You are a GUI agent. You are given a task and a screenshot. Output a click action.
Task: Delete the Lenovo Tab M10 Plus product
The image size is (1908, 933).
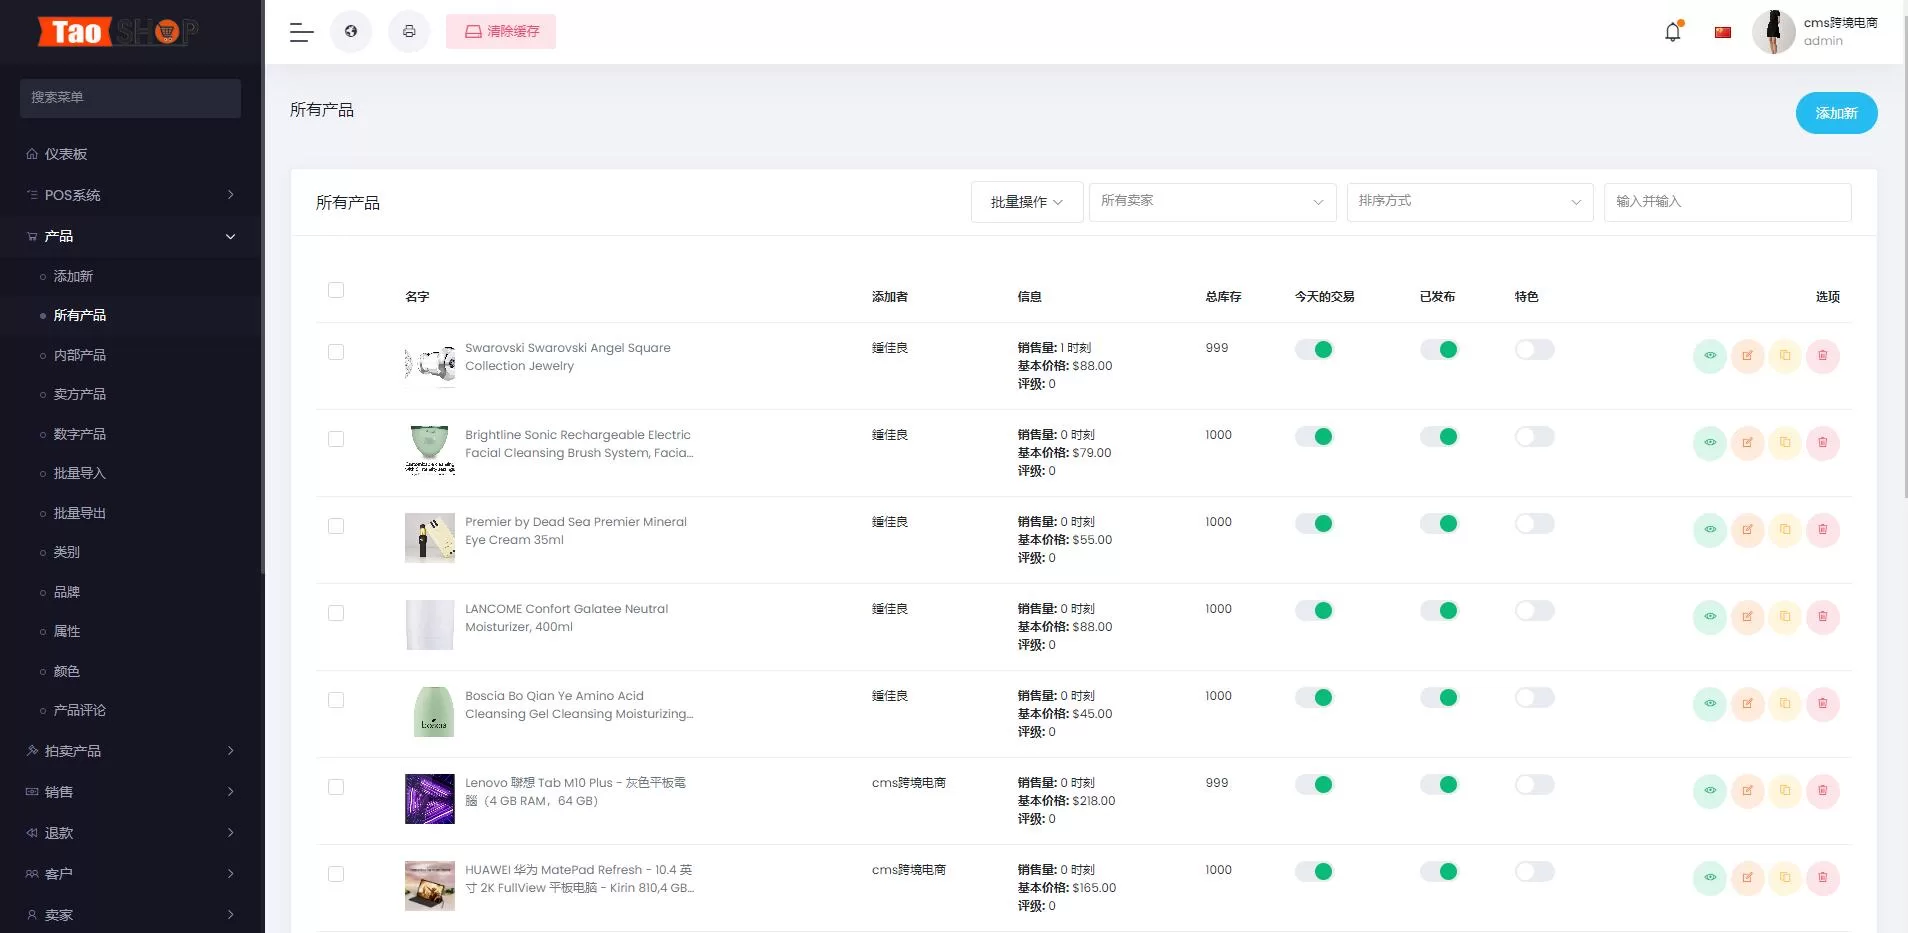click(1823, 791)
